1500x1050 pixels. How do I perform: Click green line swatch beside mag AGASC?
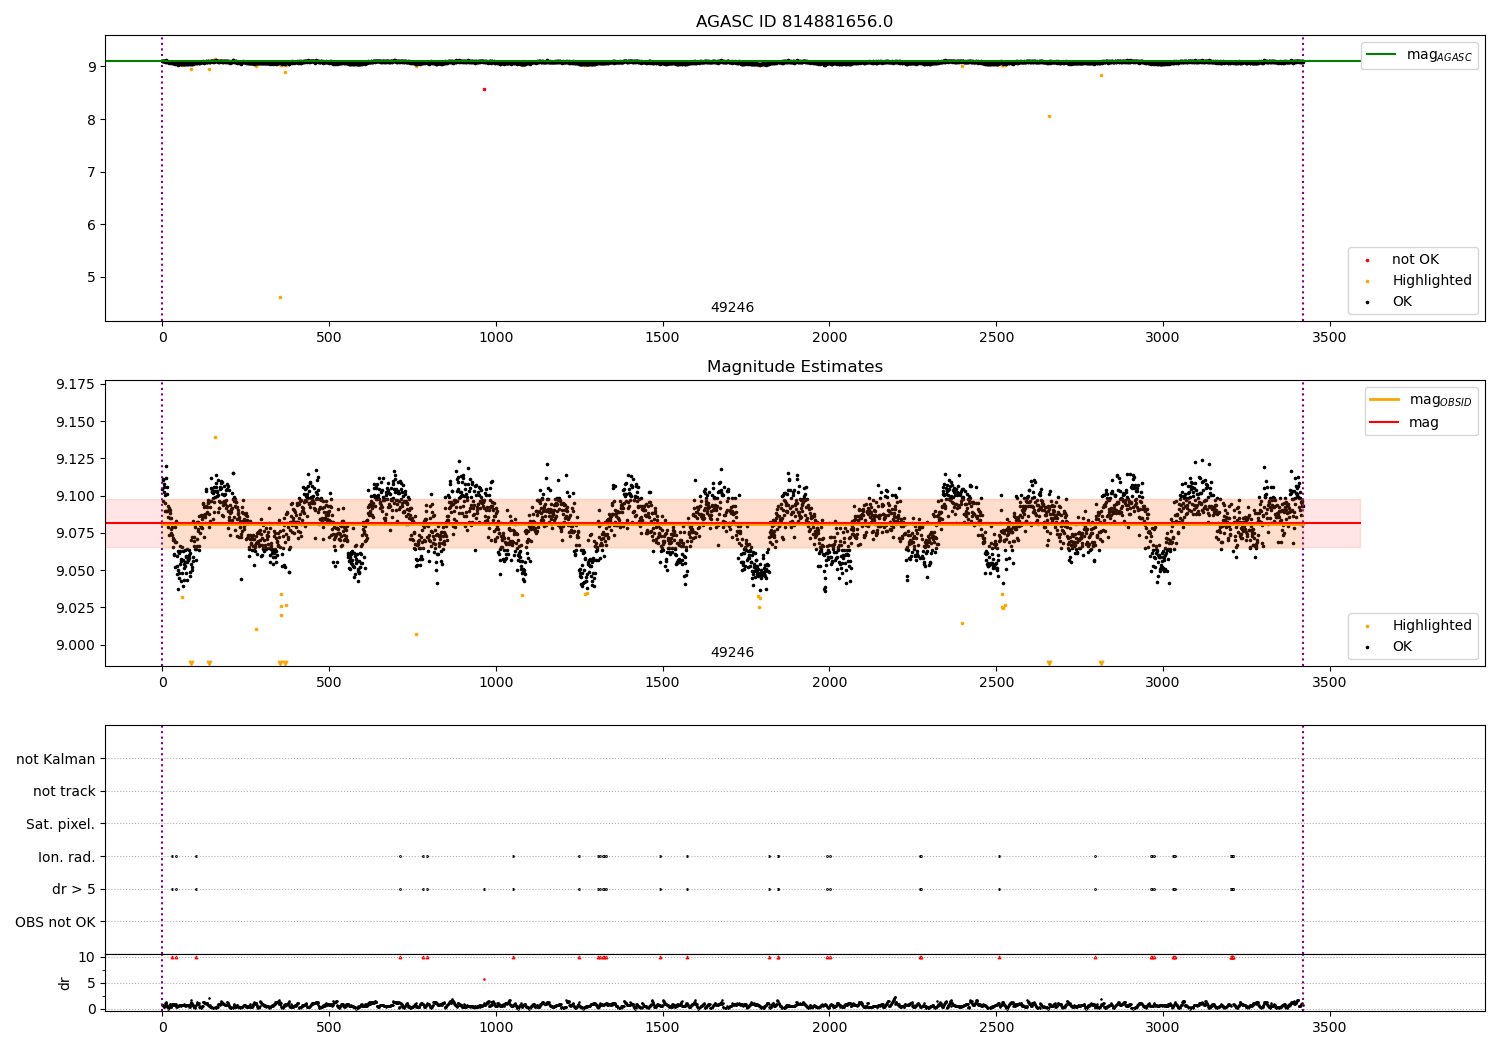point(1381,54)
